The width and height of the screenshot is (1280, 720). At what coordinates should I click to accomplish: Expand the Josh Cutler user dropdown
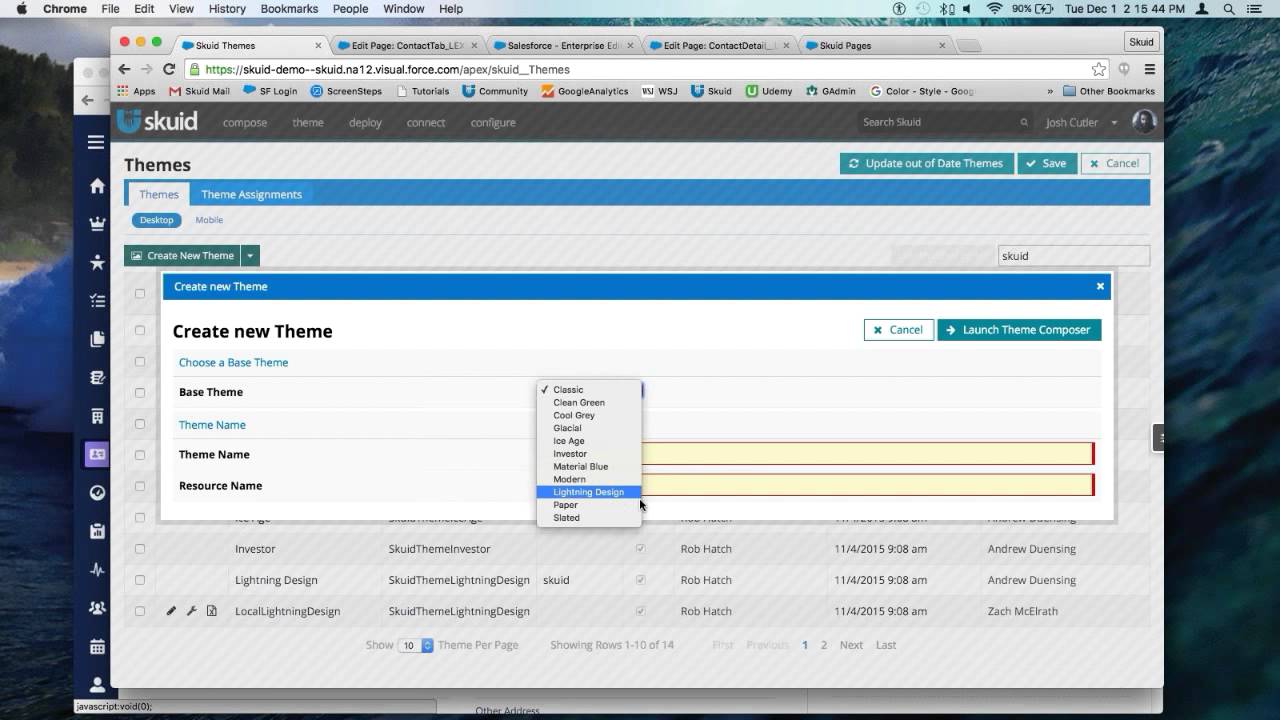click(x=1114, y=122)
